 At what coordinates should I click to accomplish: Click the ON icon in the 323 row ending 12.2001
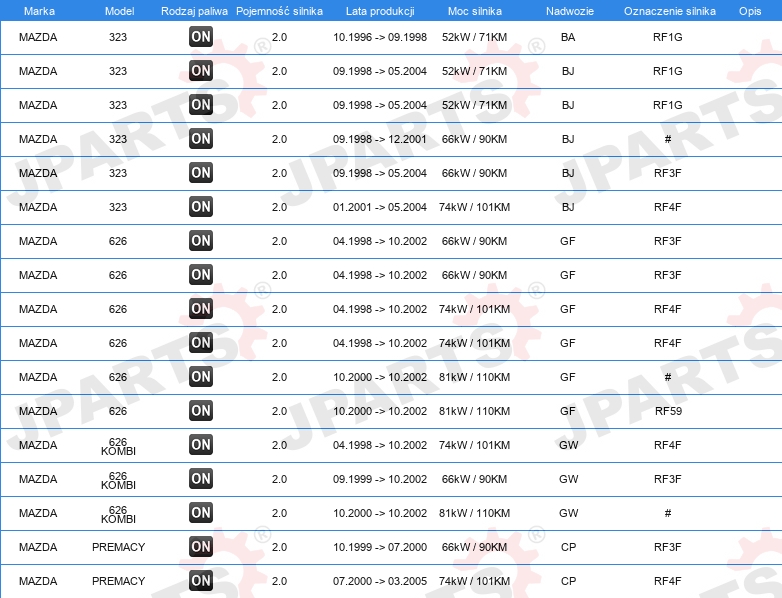tap(201, 139)
